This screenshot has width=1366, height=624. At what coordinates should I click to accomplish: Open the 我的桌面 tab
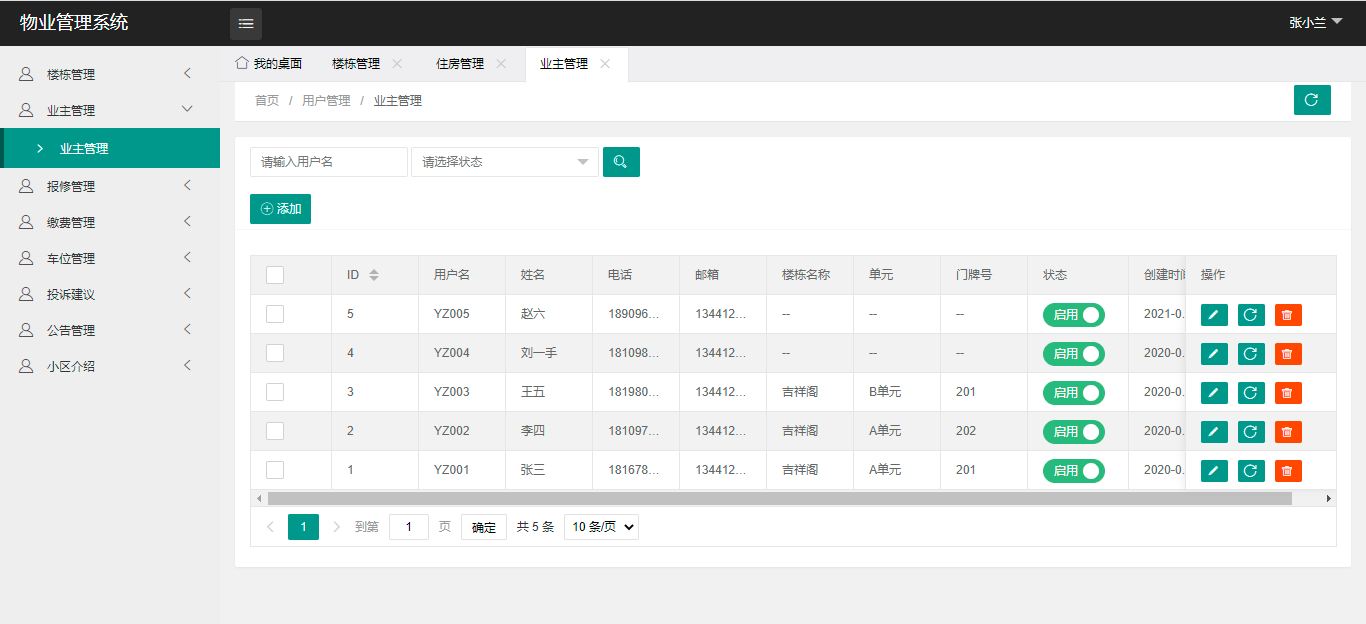[268, 64]
